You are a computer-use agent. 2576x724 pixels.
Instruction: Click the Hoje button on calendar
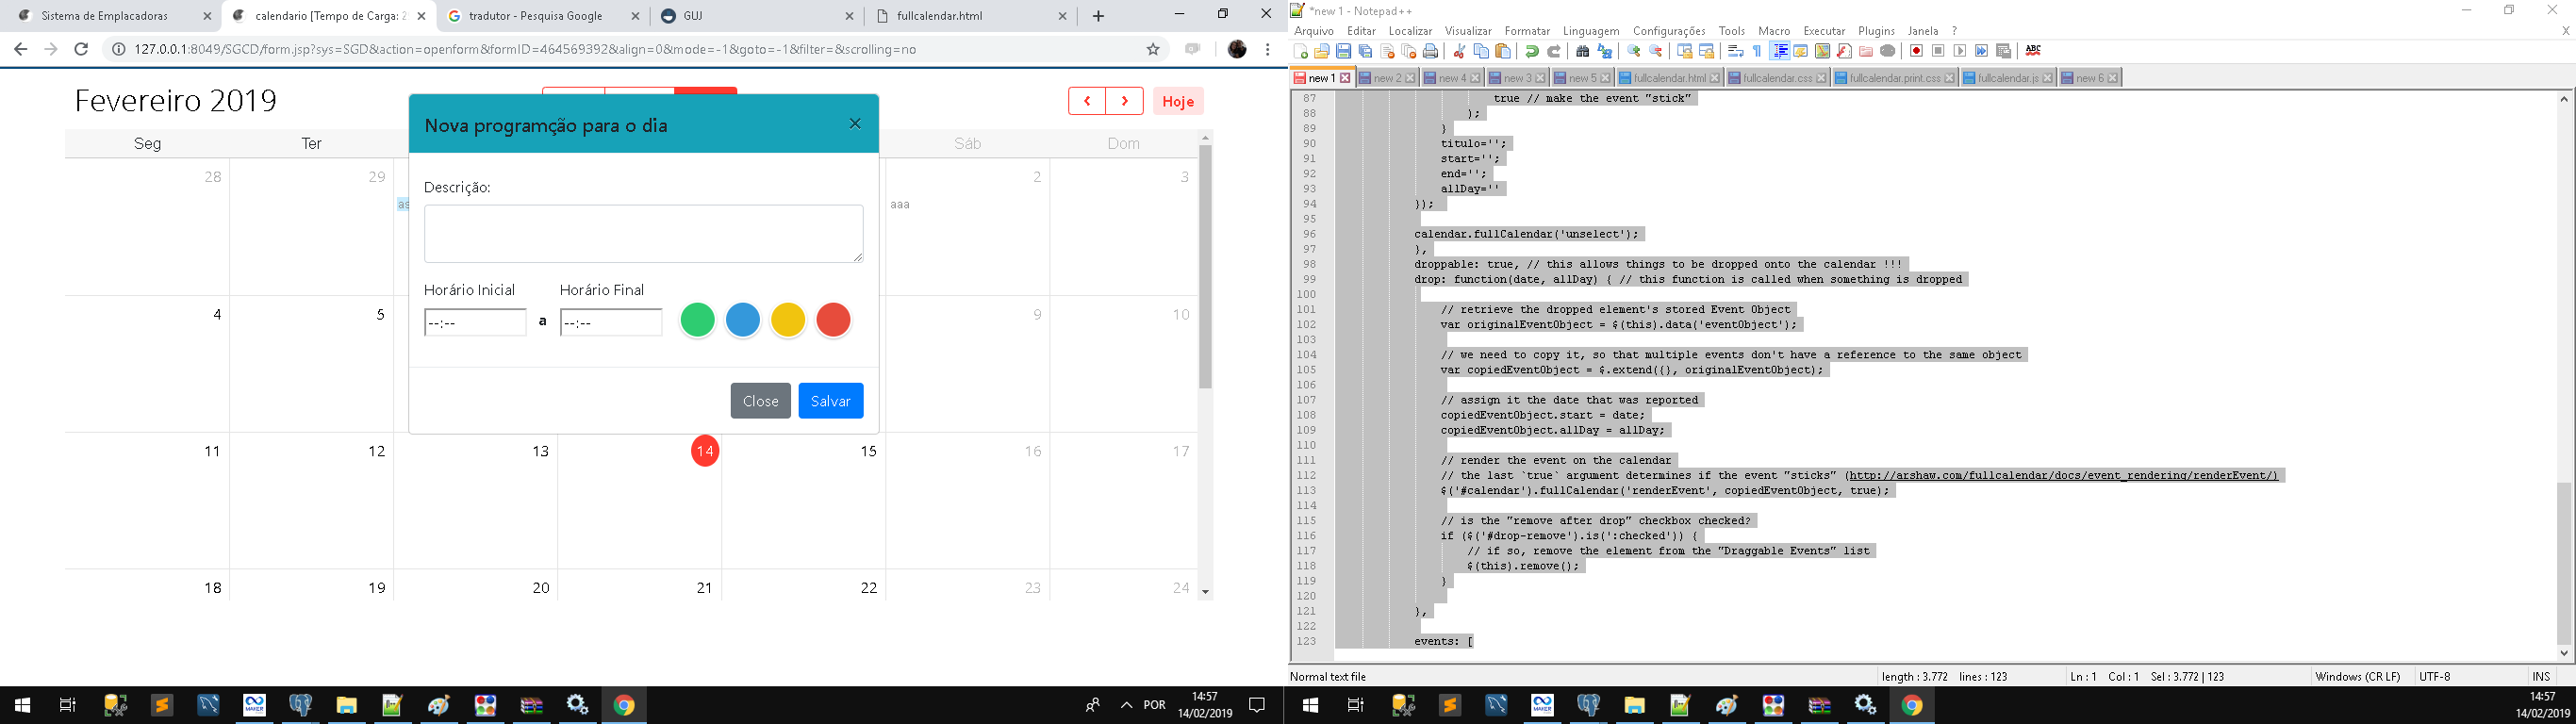coord(1178,101)
